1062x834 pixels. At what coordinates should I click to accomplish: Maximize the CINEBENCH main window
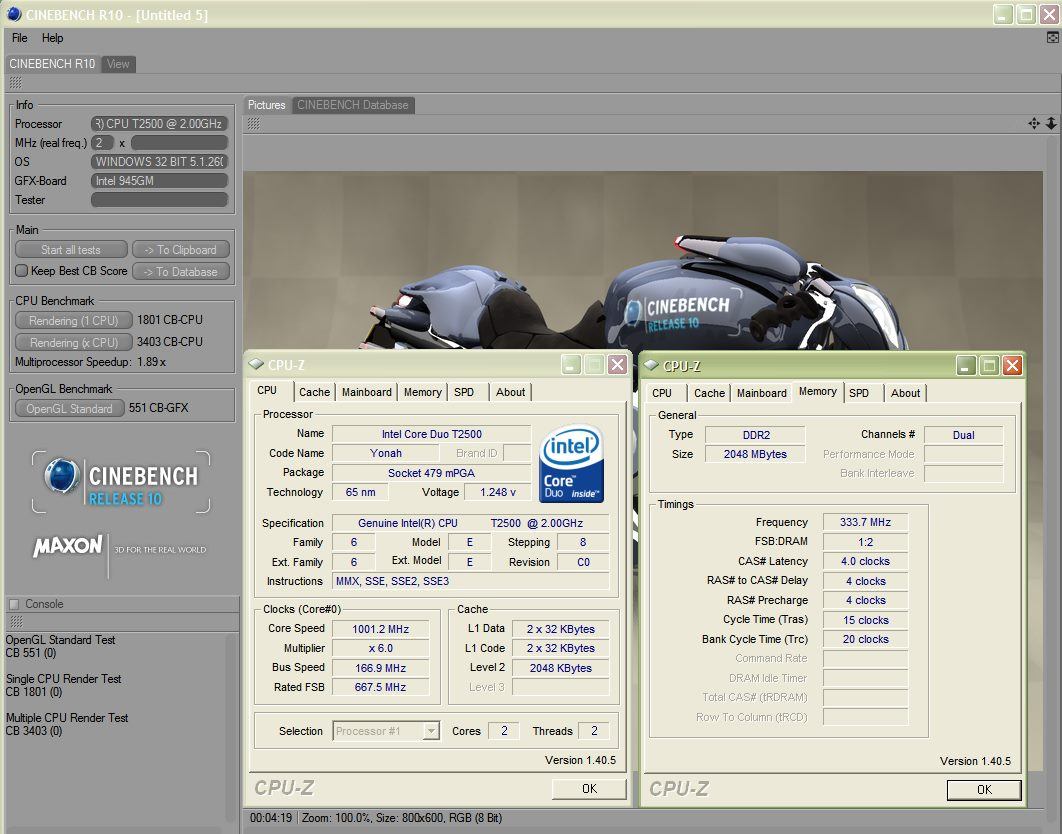pyautogui.click(x=1027, y=14)
